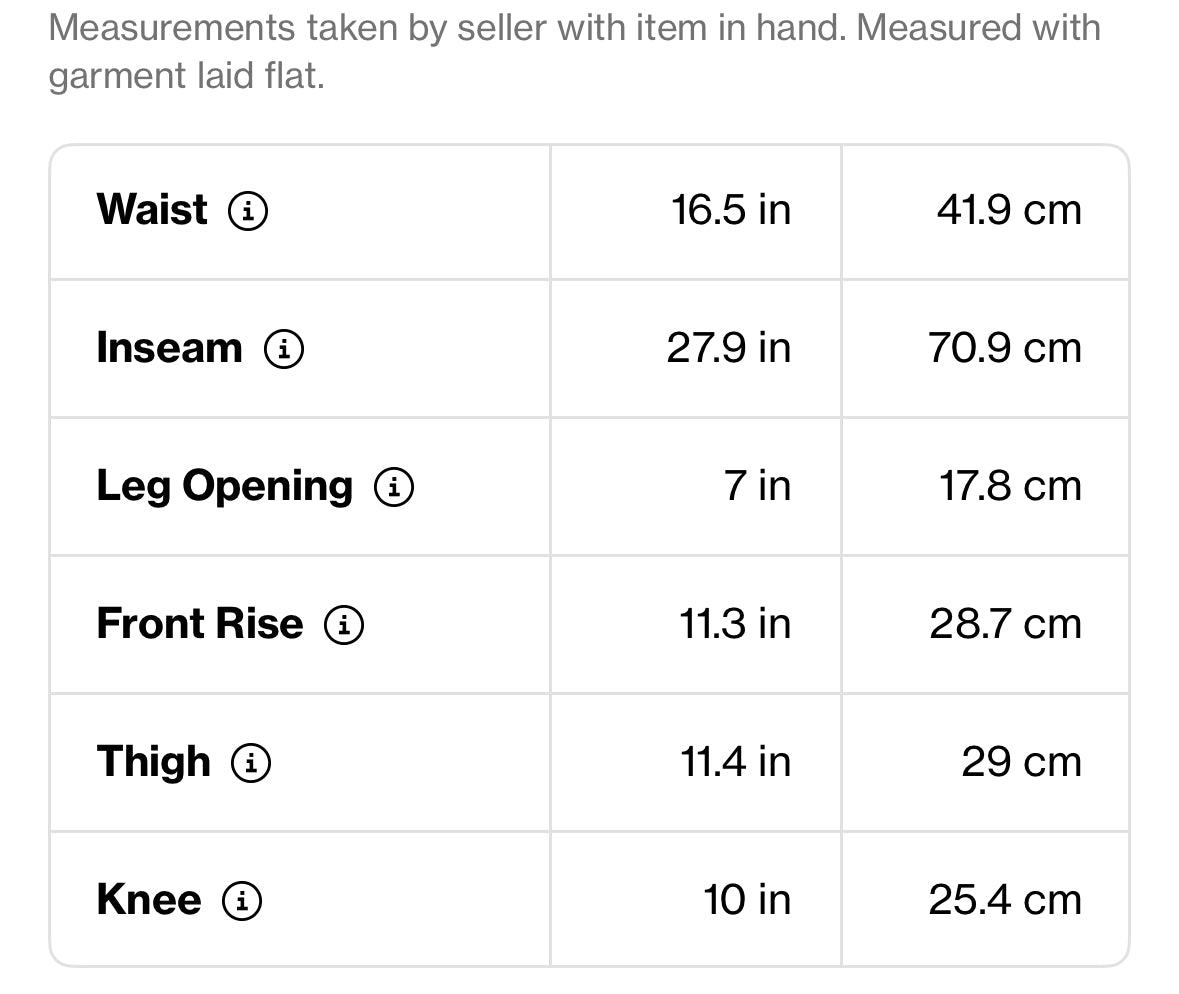Select the Front Rise label
Image resolution: width=1179 pixels, height=994 pixels.
coord(199,623)
